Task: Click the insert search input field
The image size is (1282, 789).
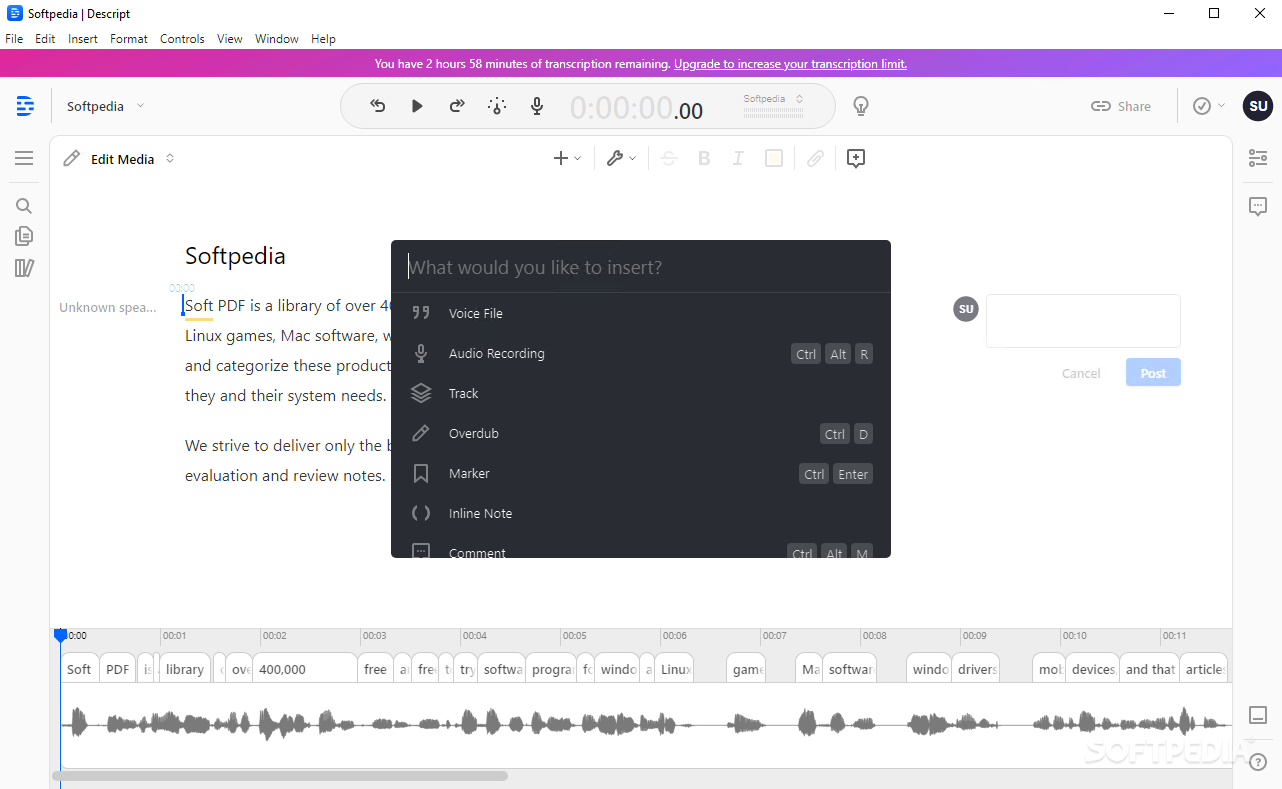Action: (x=641, y=267)
